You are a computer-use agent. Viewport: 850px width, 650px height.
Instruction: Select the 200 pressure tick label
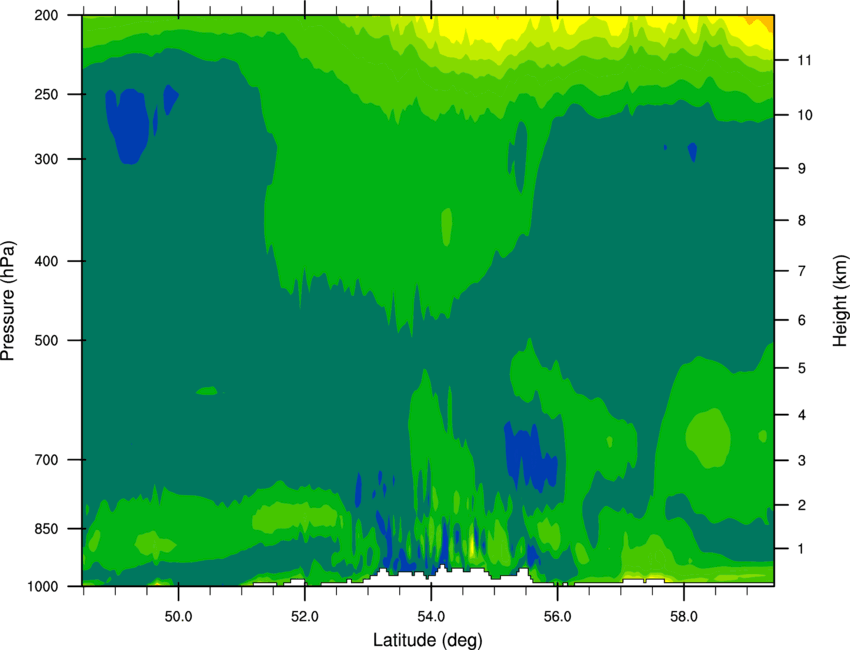47,15
